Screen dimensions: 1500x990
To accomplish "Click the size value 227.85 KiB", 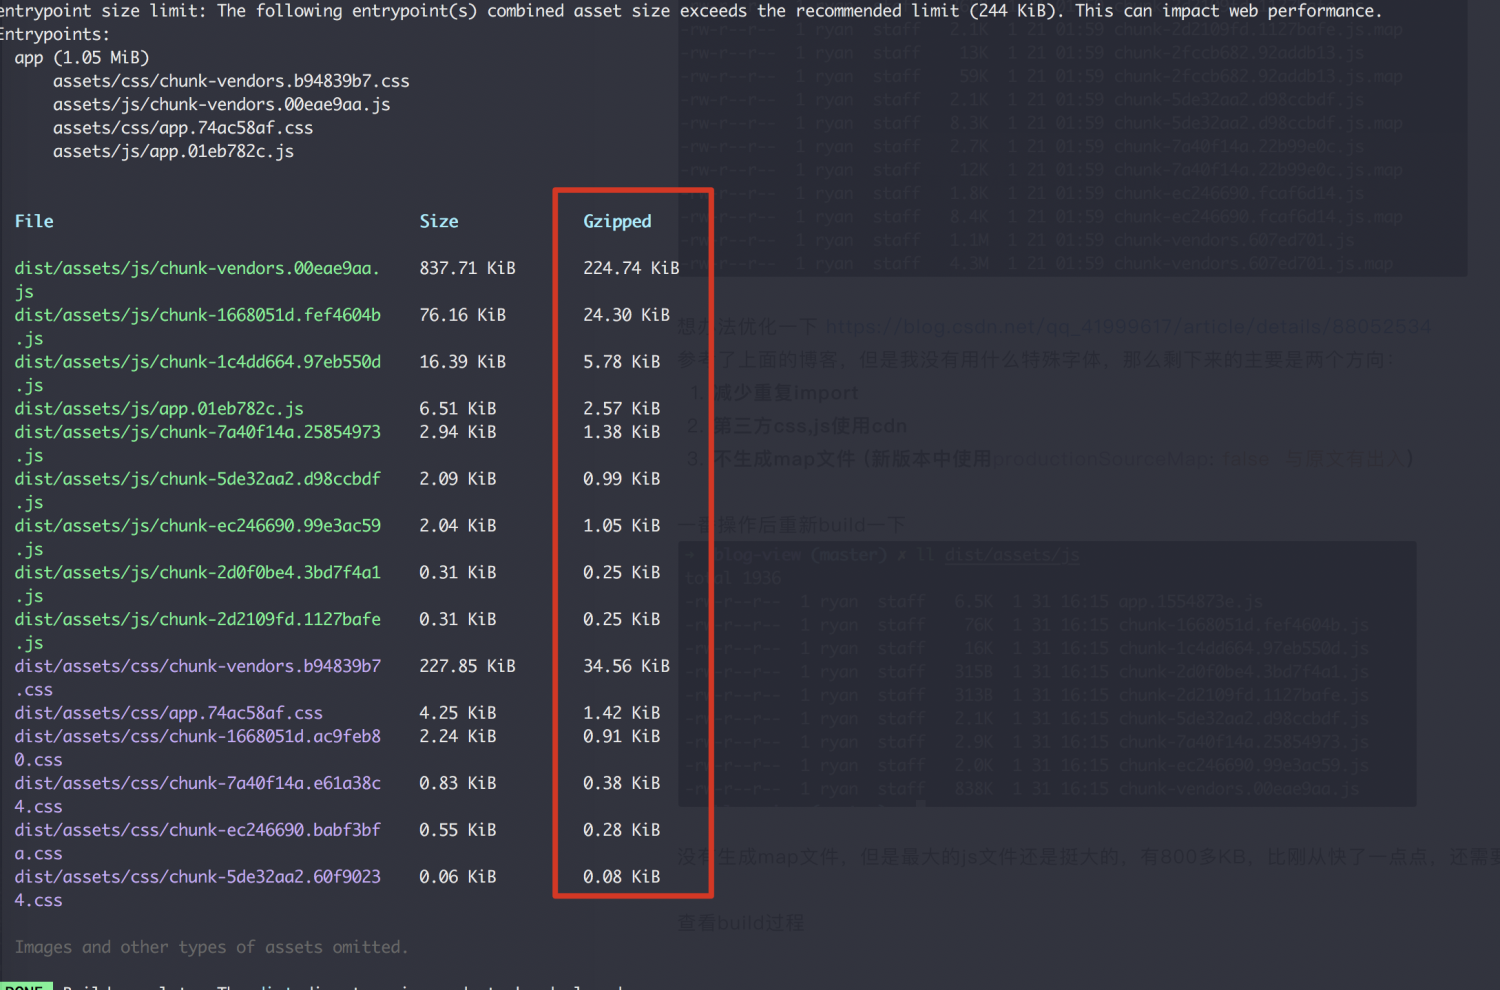I will [467, 666].
